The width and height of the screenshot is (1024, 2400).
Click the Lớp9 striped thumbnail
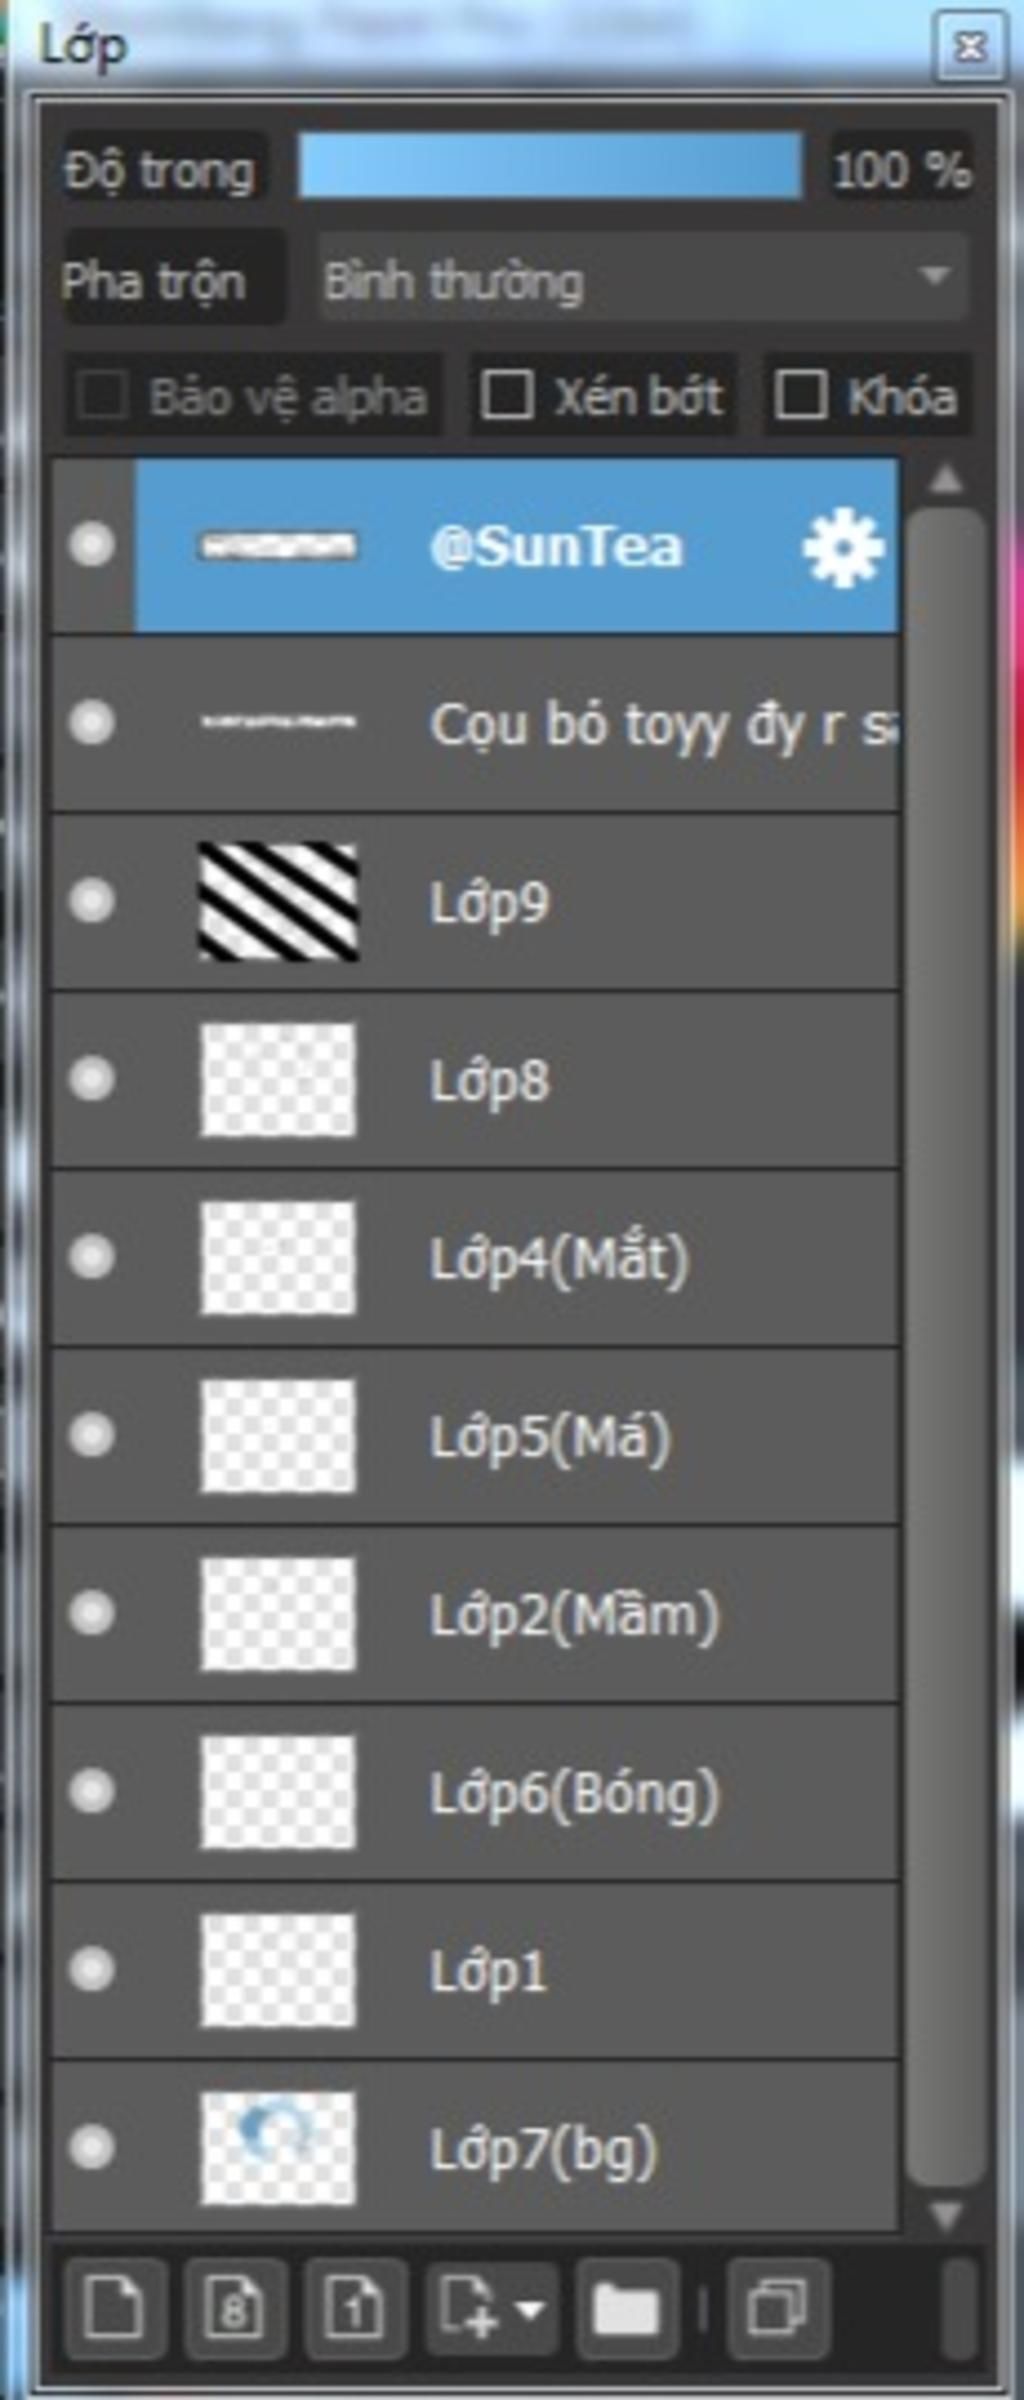pyautogui.click(x=278, y=901)
